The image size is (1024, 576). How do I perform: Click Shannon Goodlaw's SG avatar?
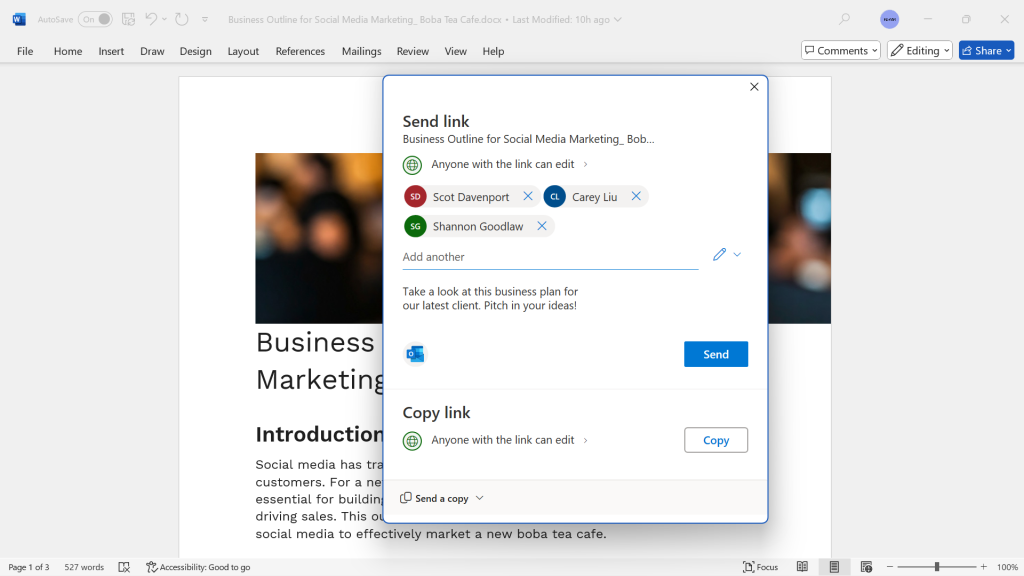coord(415,227)
